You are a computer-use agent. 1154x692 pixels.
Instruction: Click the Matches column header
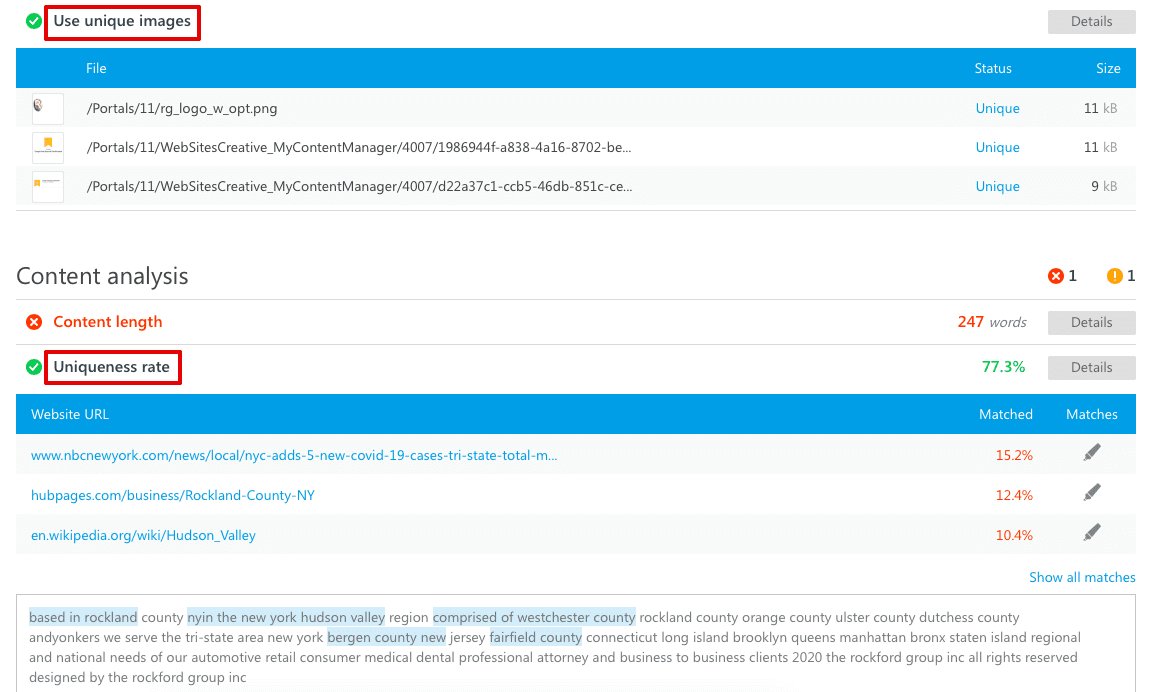pyautogui.click(x=1091, y=414)
